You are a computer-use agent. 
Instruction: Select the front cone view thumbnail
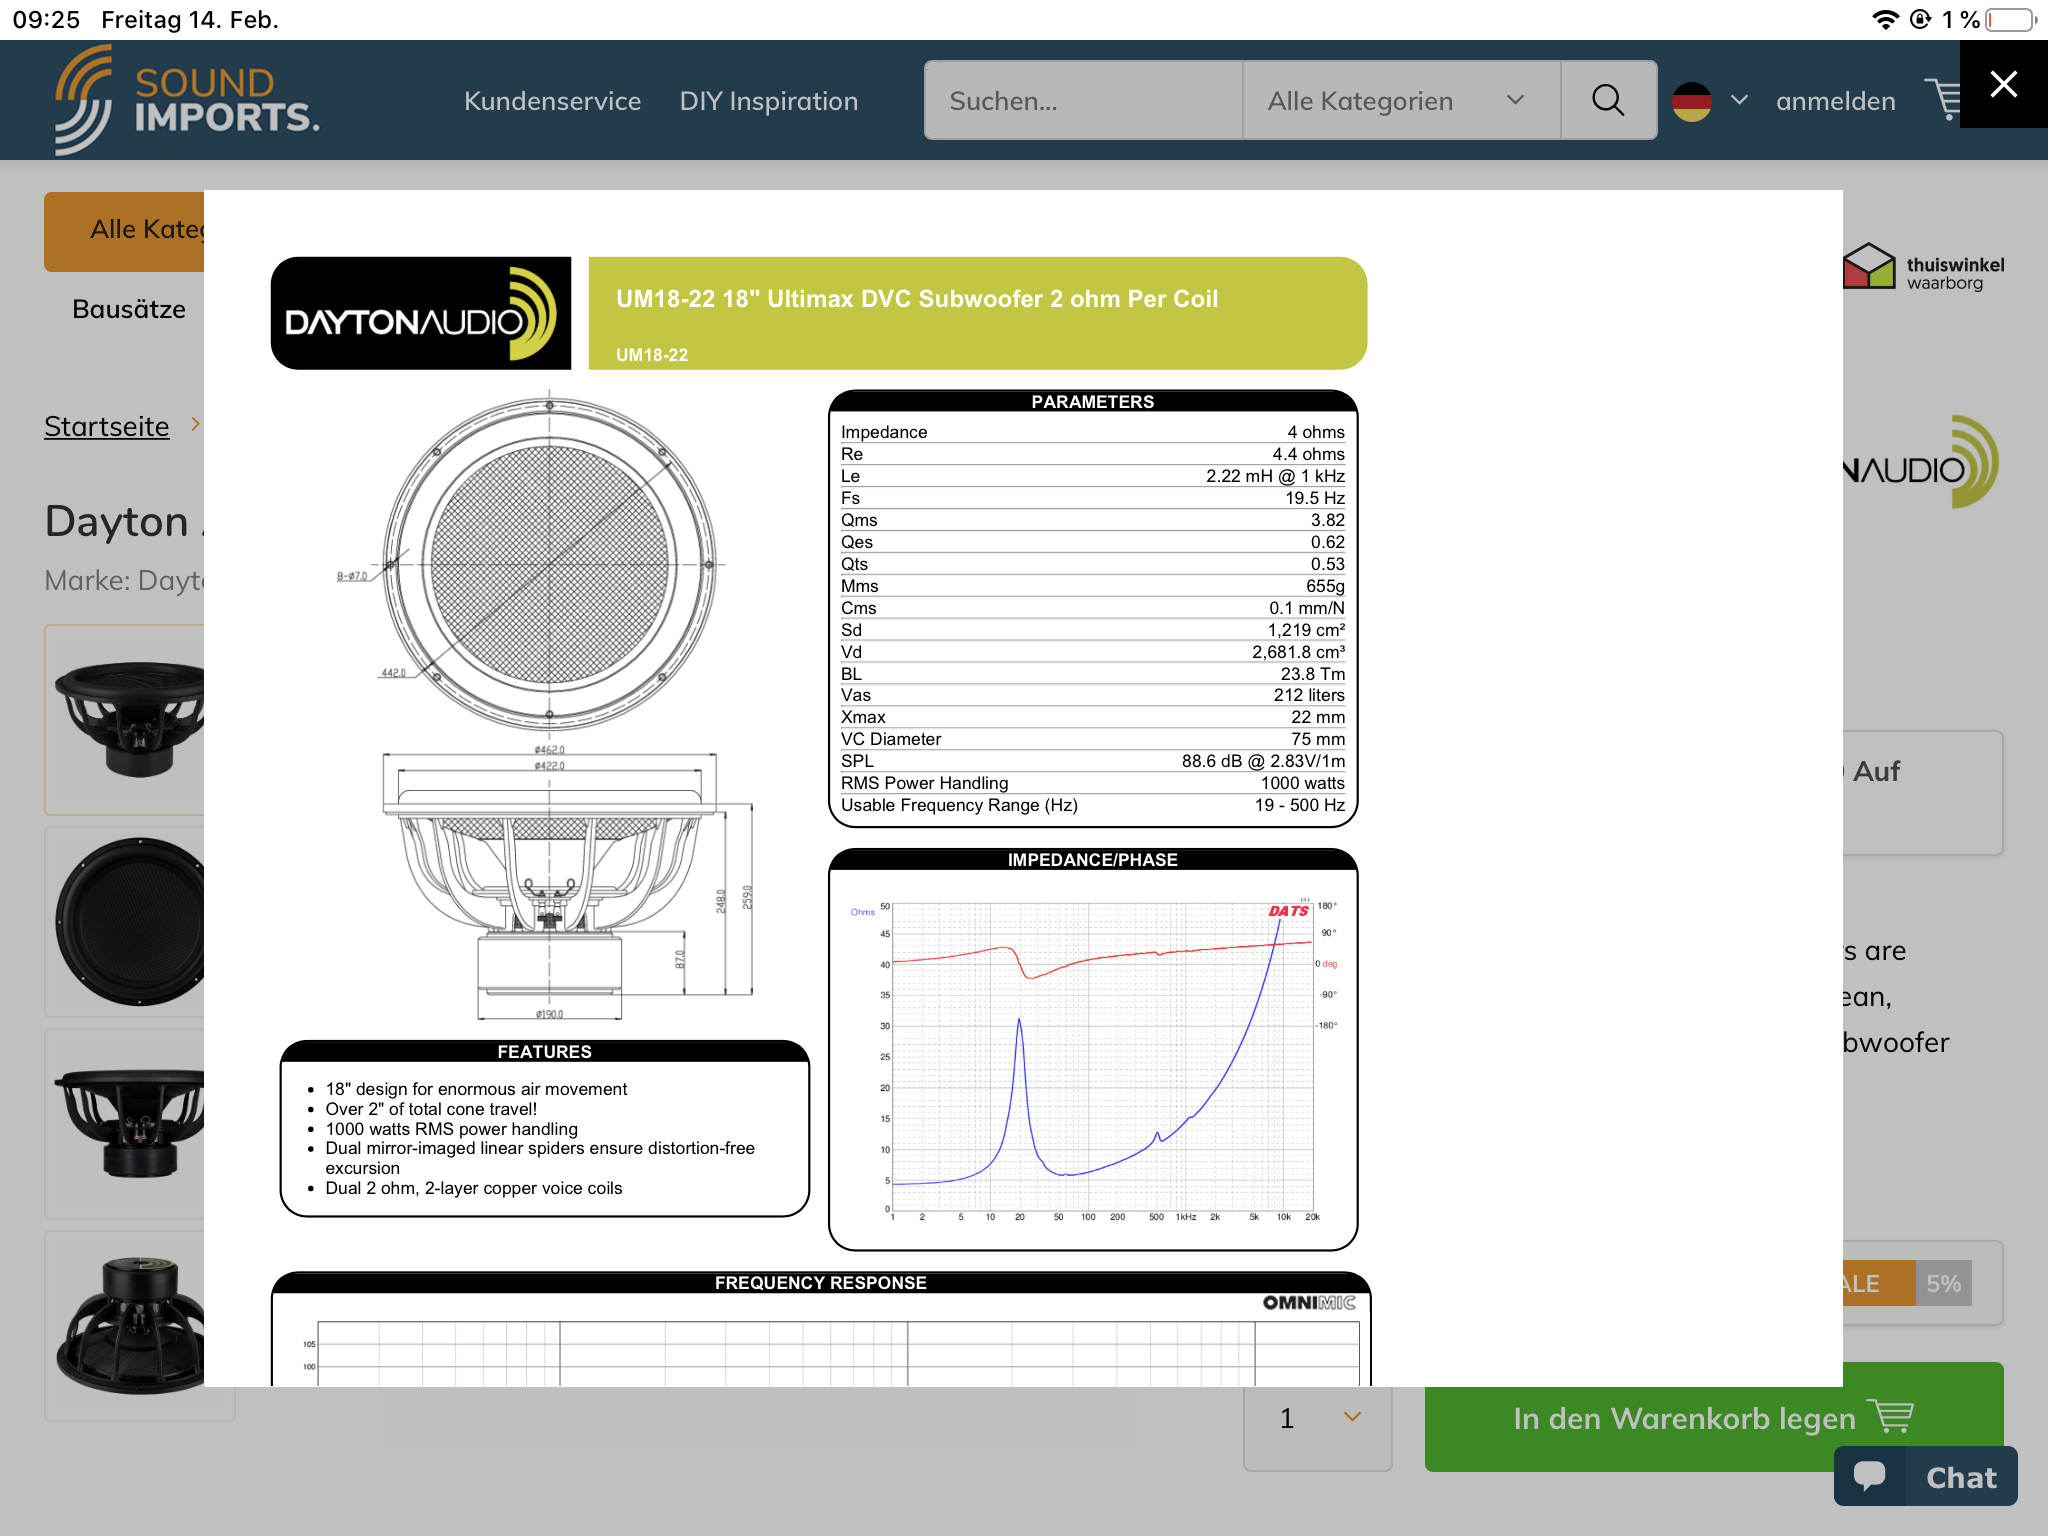click(125, 922)
